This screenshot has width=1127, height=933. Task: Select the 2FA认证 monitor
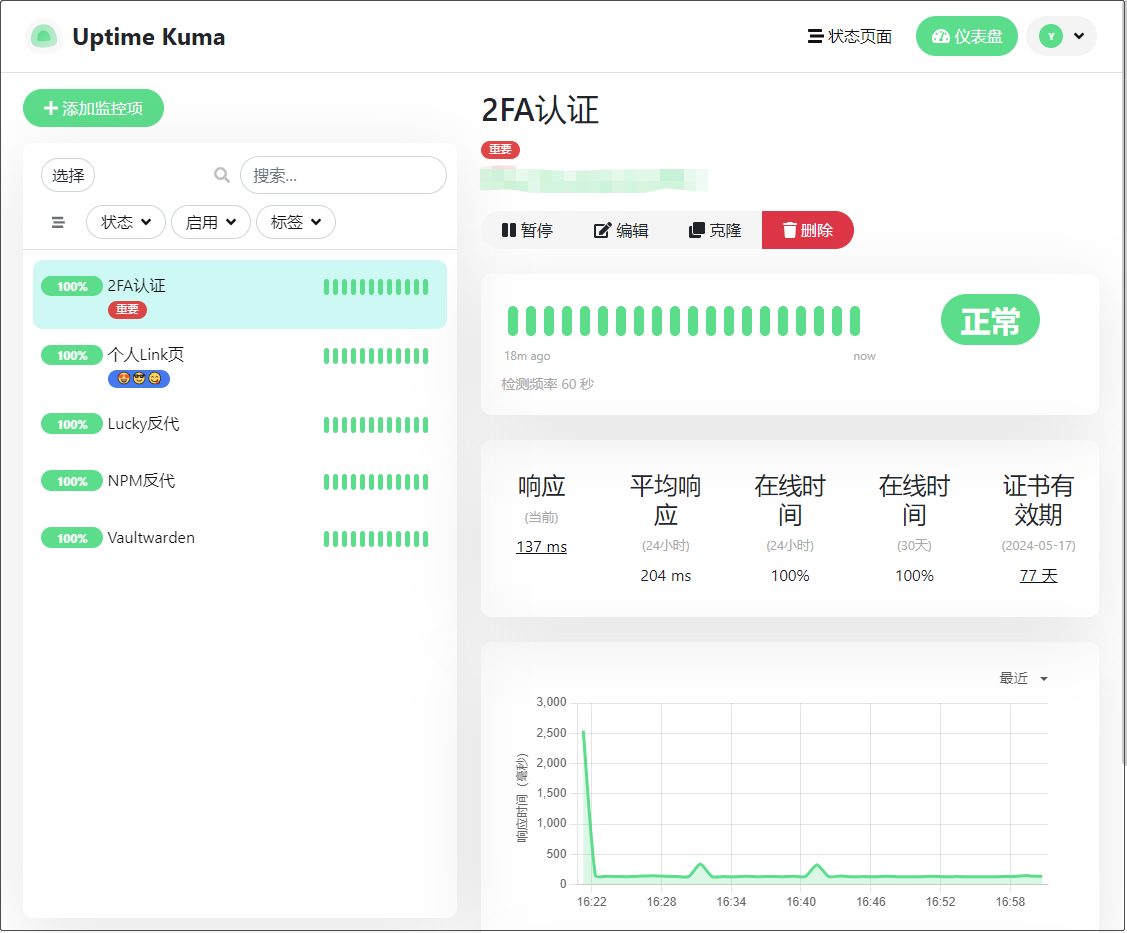[x=240, y=295]
